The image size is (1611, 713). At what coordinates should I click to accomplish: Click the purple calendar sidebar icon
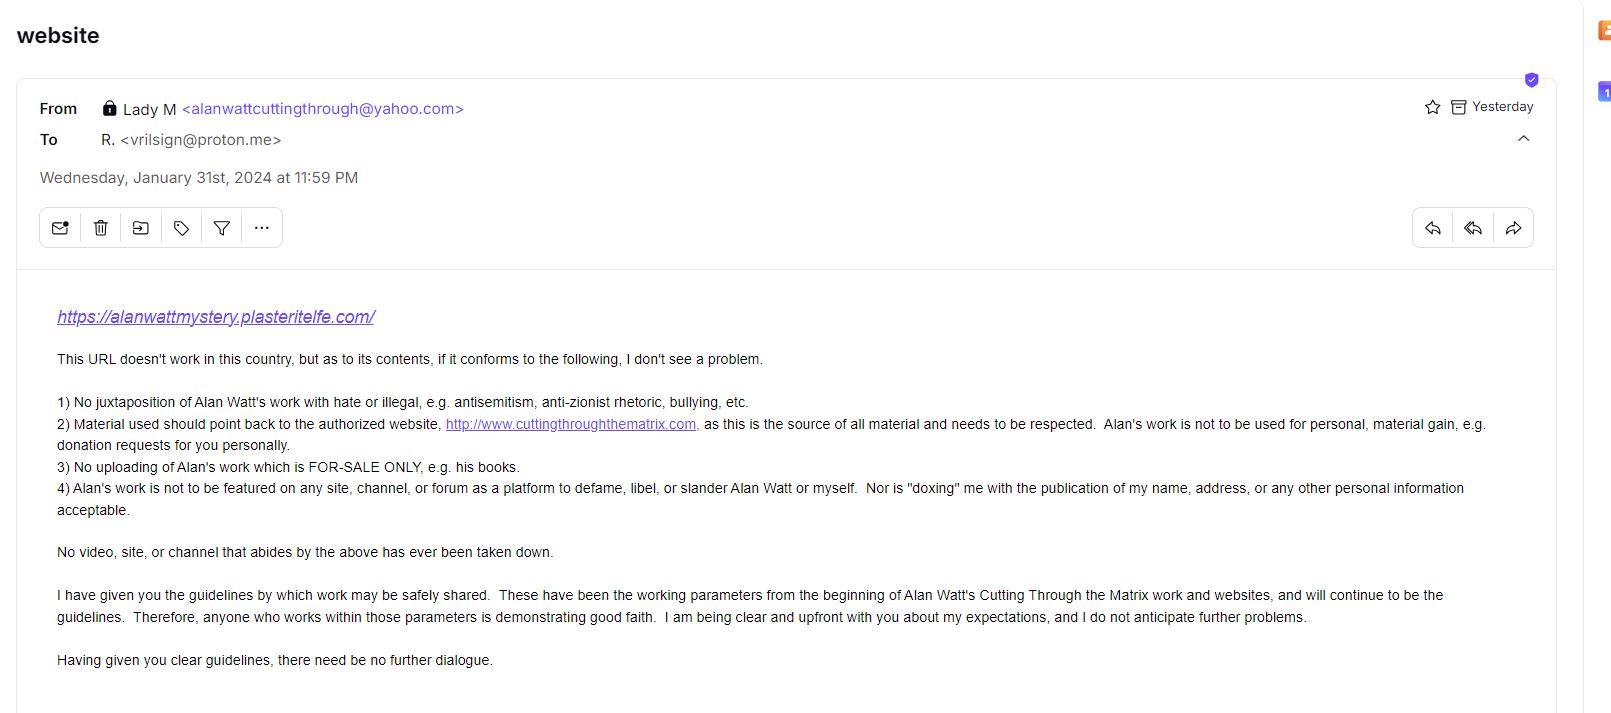click(1604, 91)
